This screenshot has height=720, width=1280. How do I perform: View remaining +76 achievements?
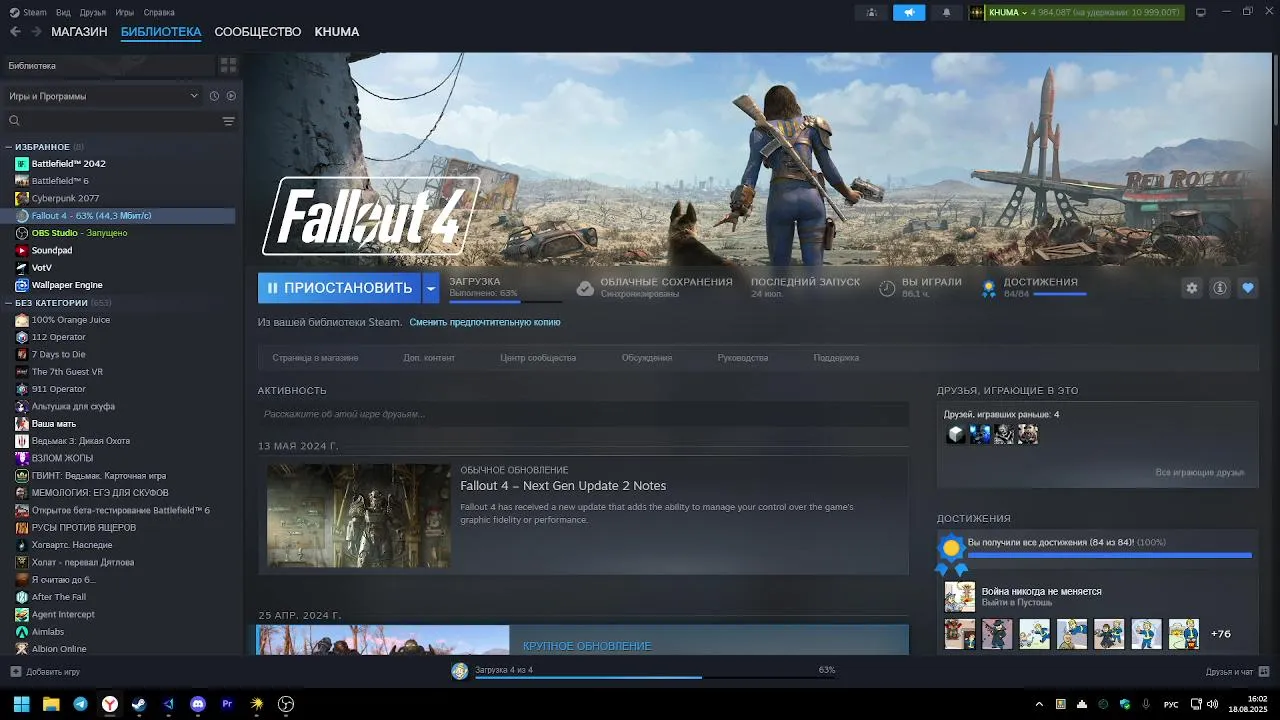[x=1221, y=634]
